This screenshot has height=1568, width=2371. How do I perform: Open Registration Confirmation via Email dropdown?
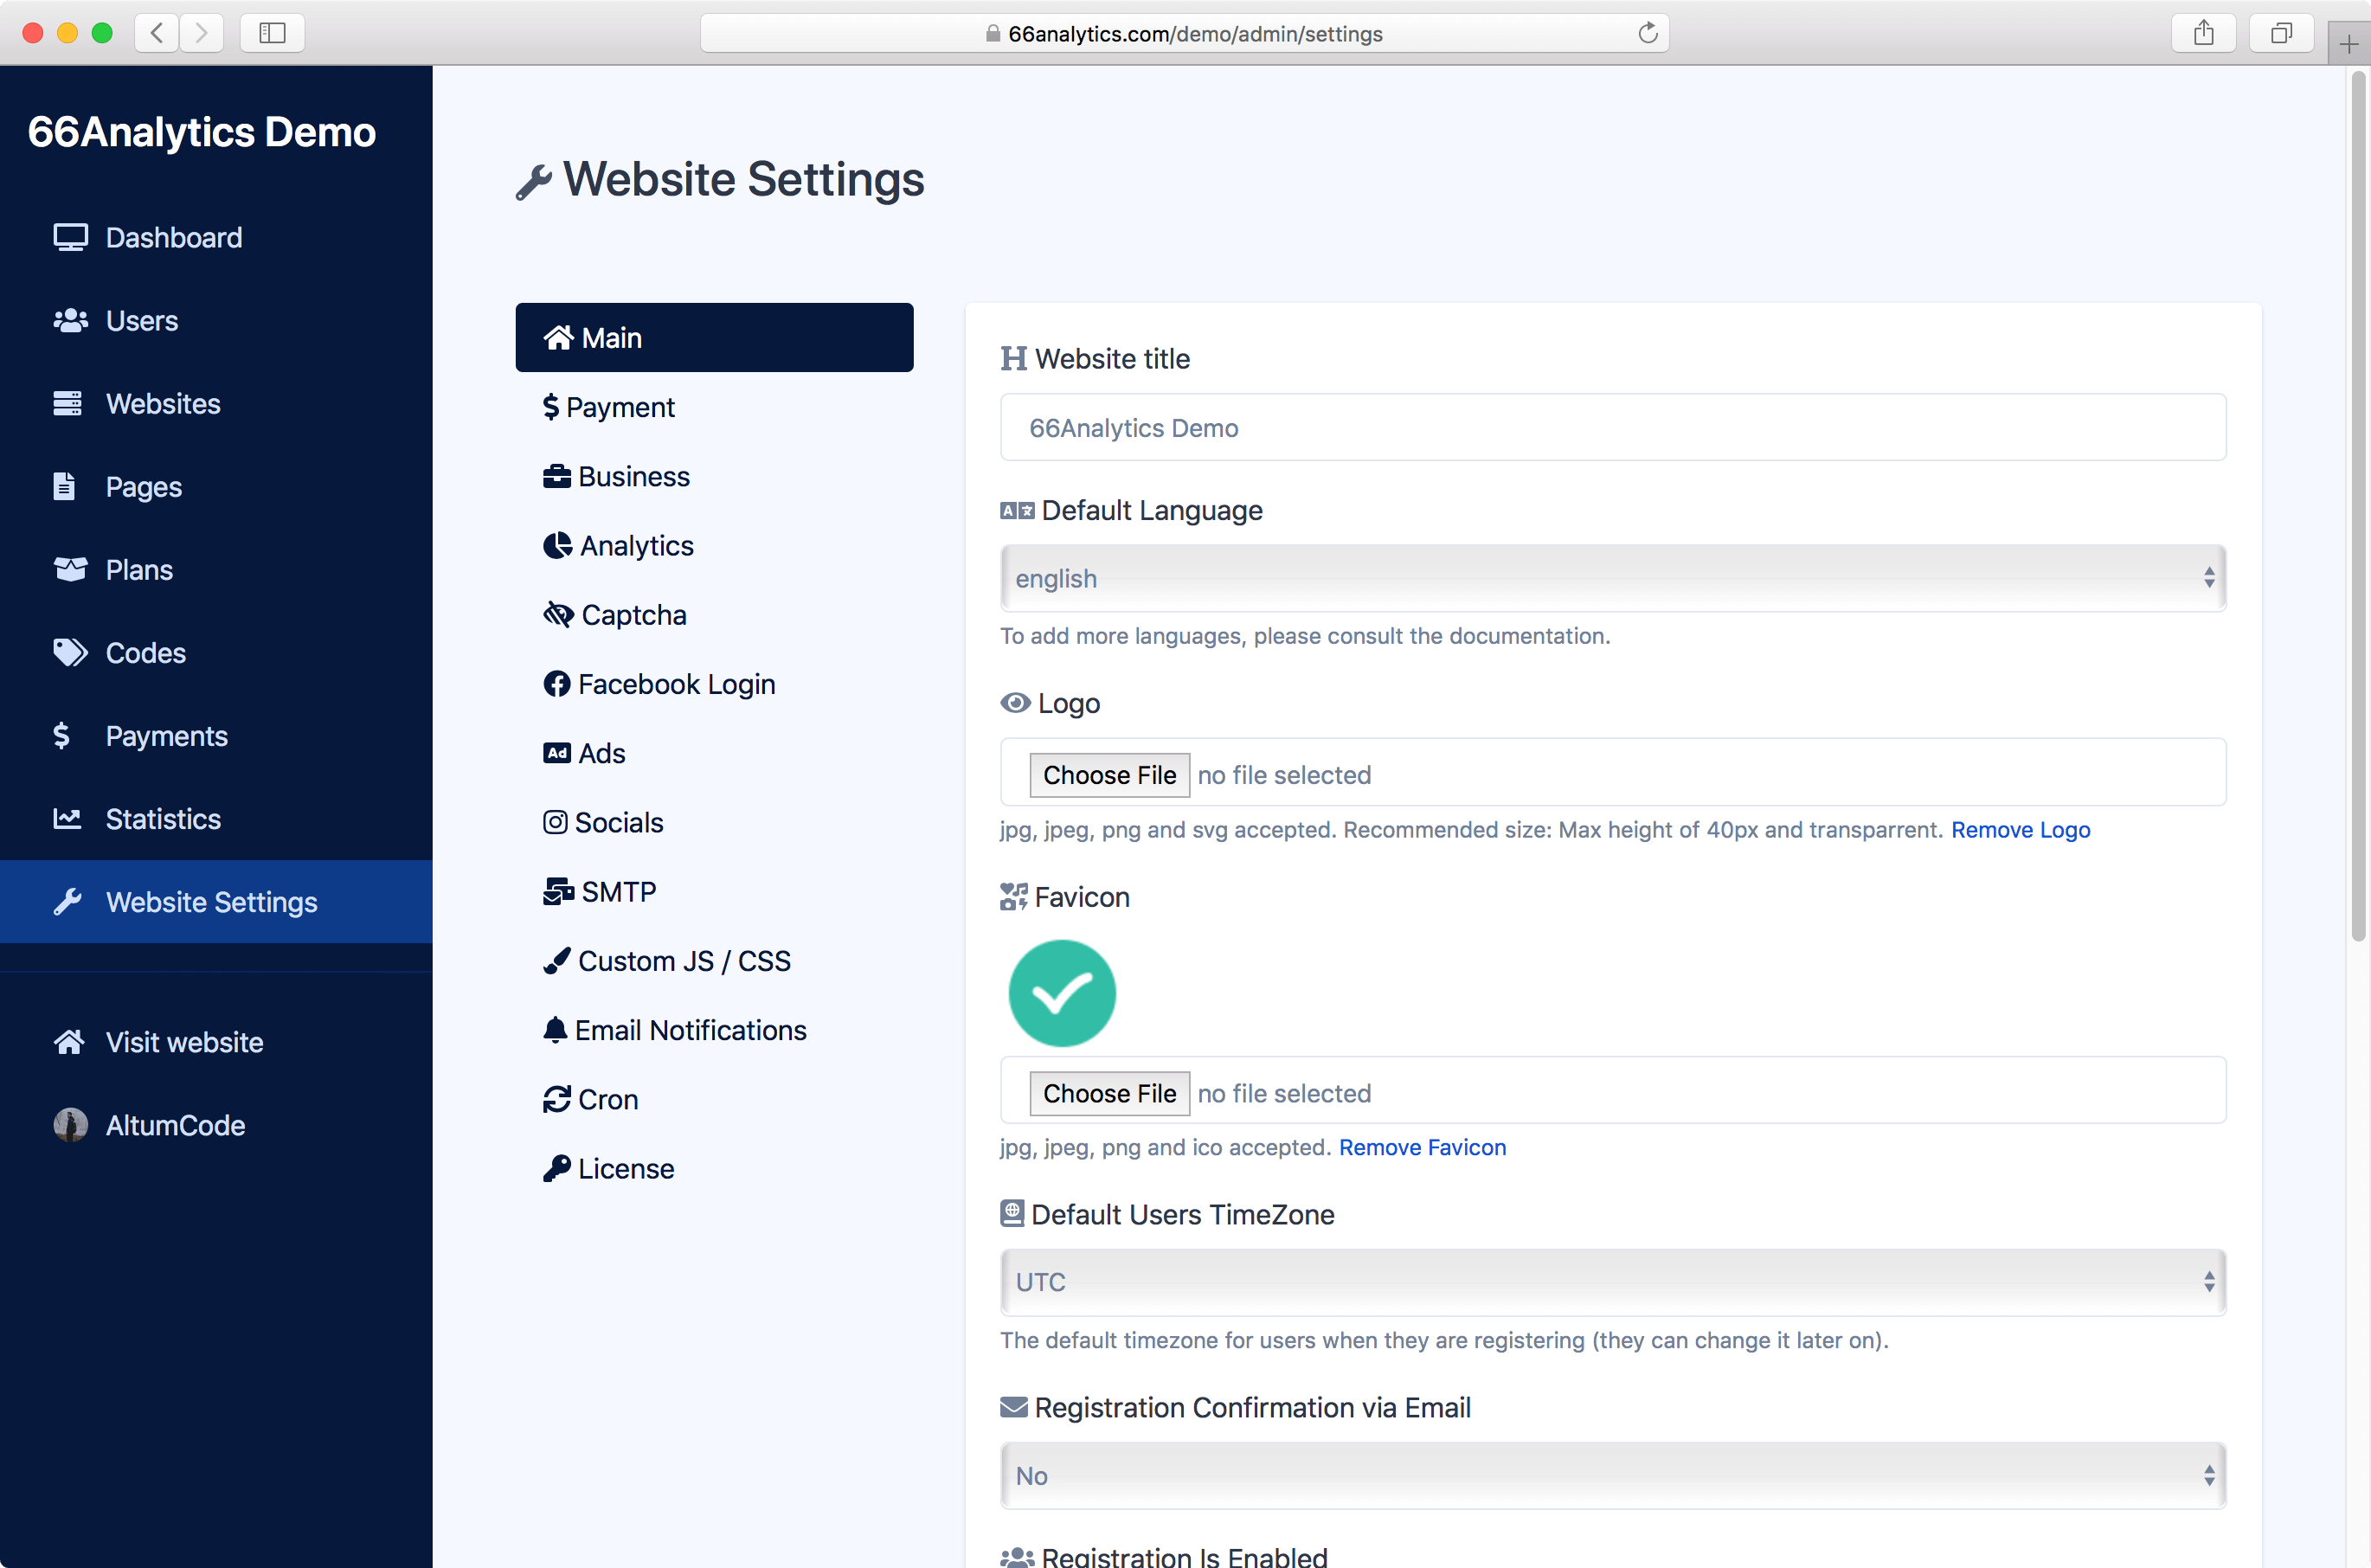coord(1612,1475)
